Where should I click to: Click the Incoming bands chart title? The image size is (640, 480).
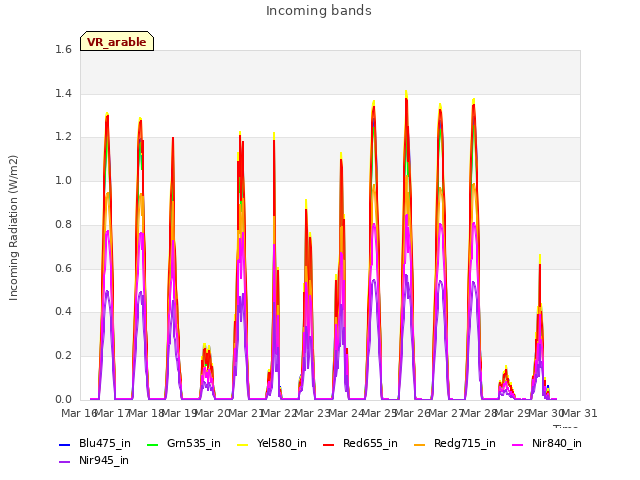tap(319, 11)
